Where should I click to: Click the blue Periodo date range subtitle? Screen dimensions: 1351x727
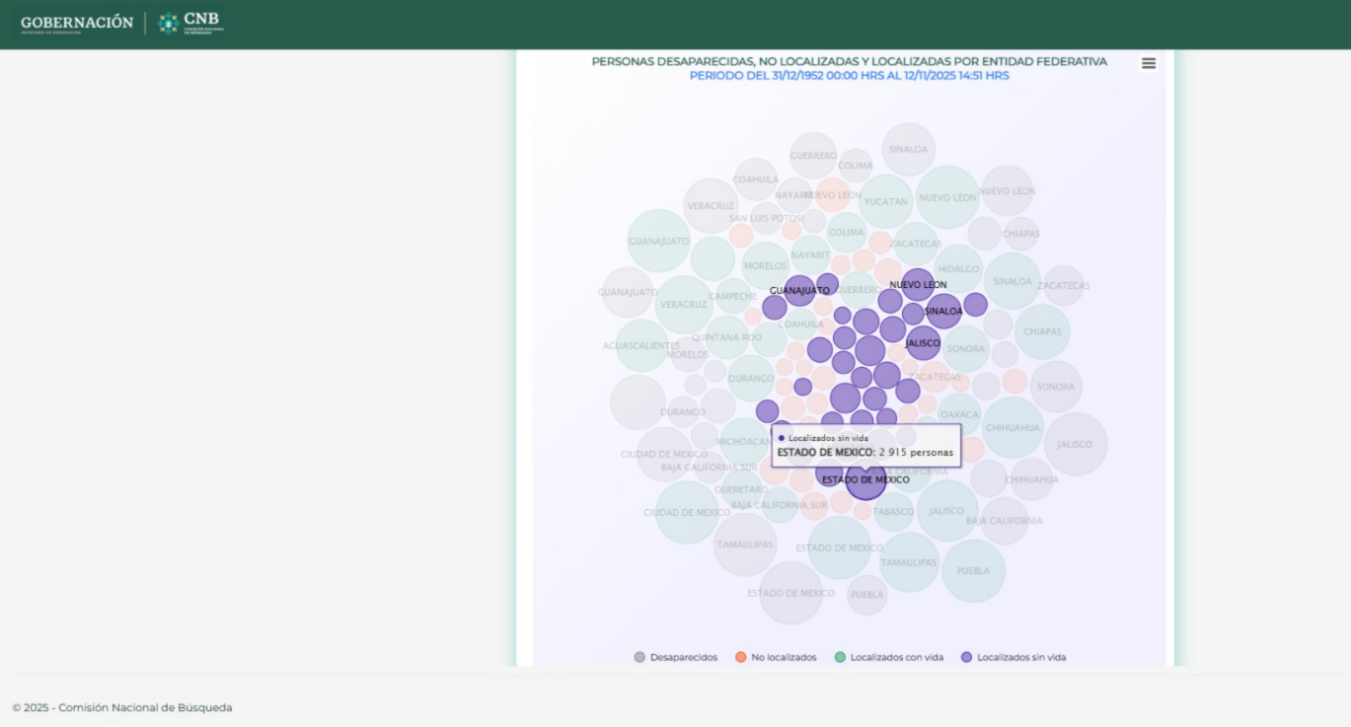click(849, 76)
